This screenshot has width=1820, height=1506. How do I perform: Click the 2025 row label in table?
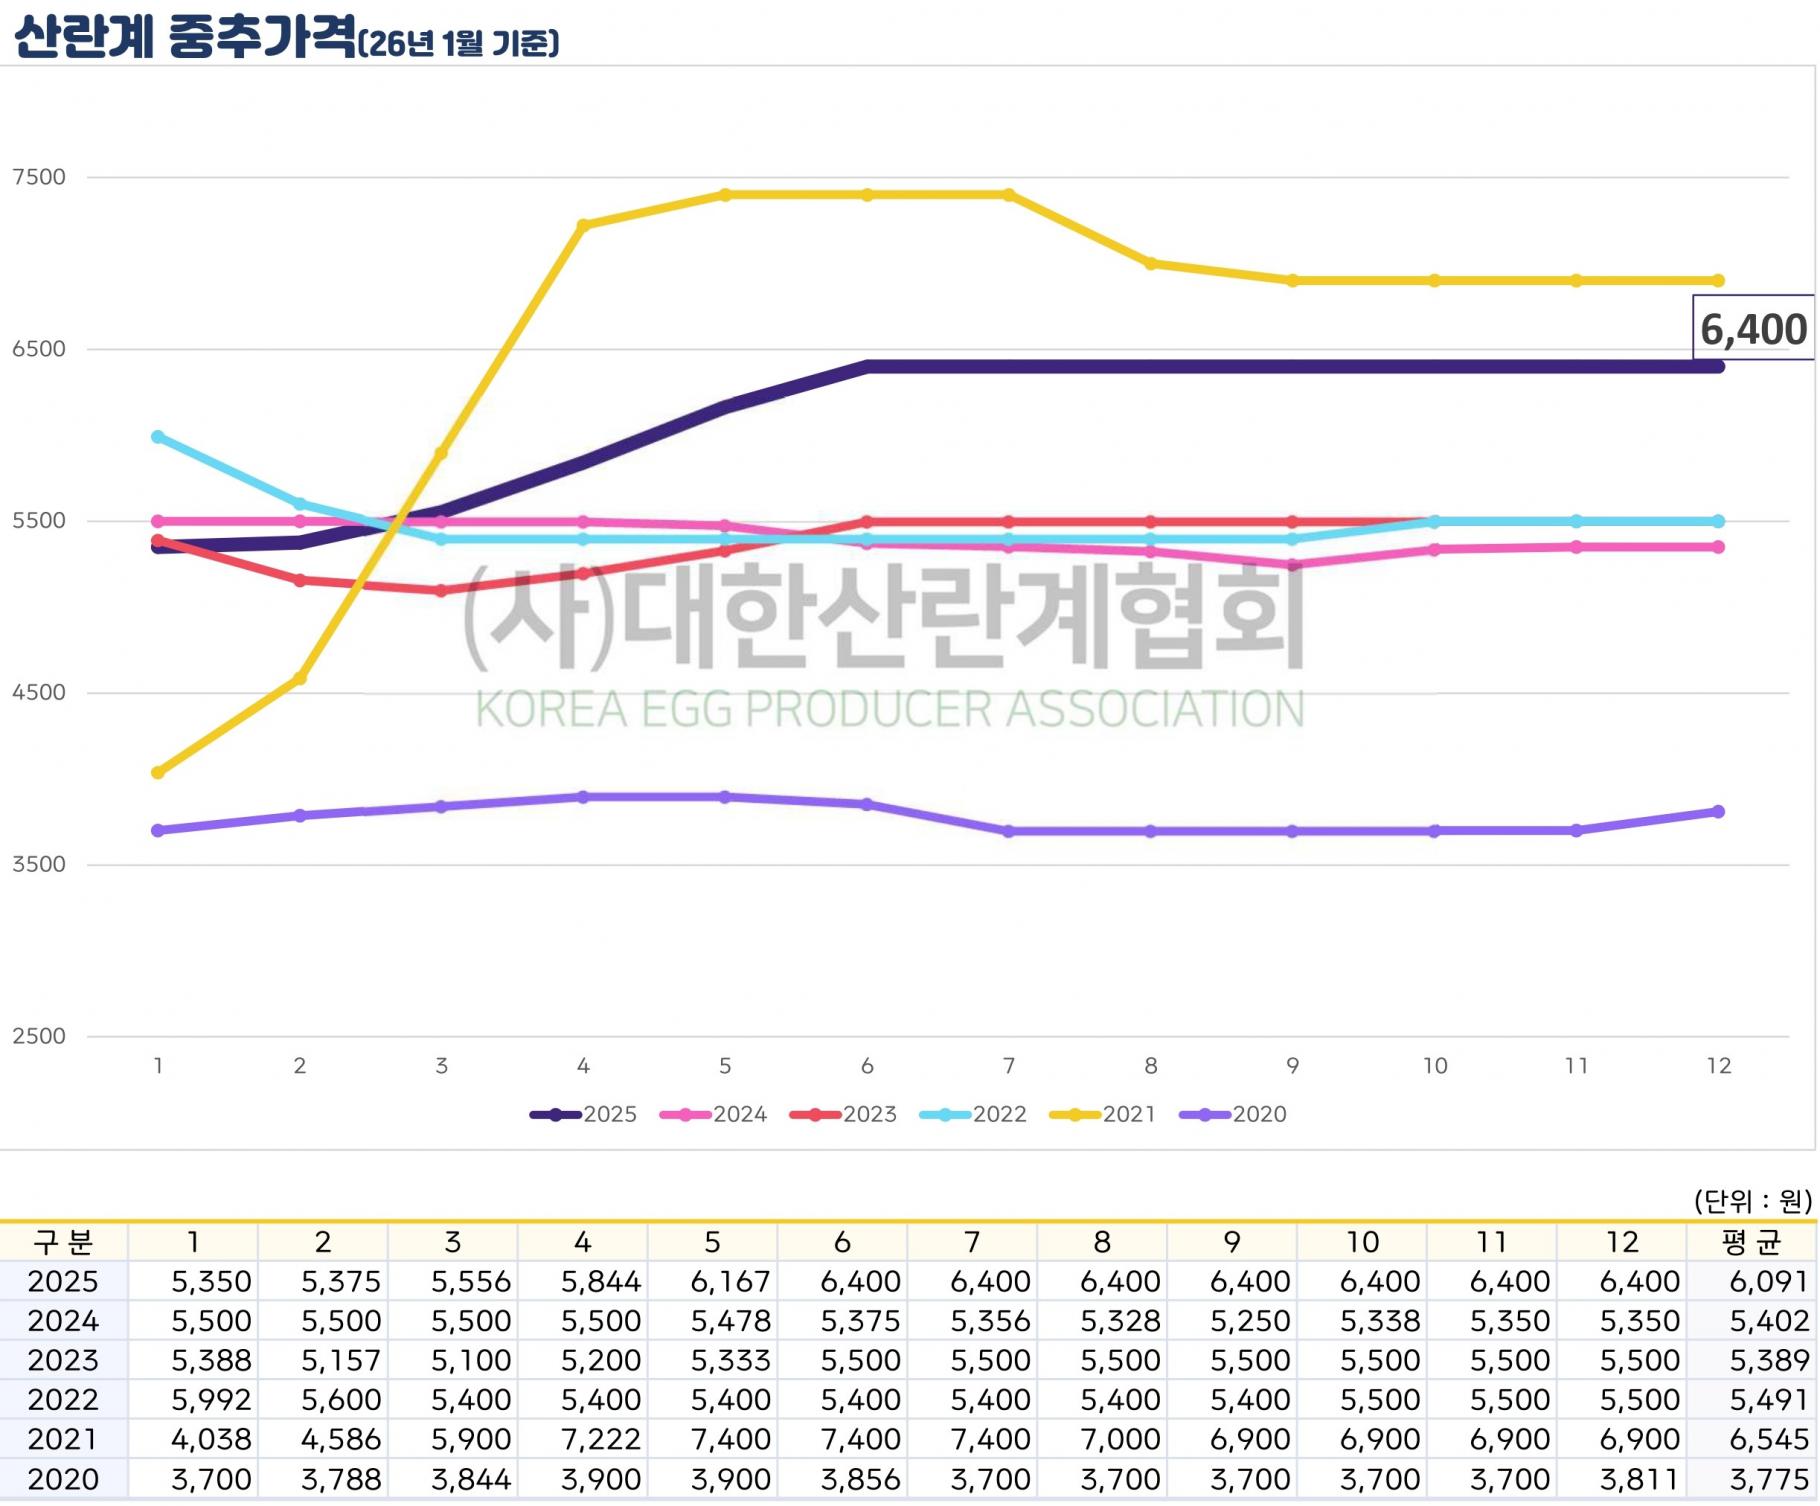(64, 1281)
